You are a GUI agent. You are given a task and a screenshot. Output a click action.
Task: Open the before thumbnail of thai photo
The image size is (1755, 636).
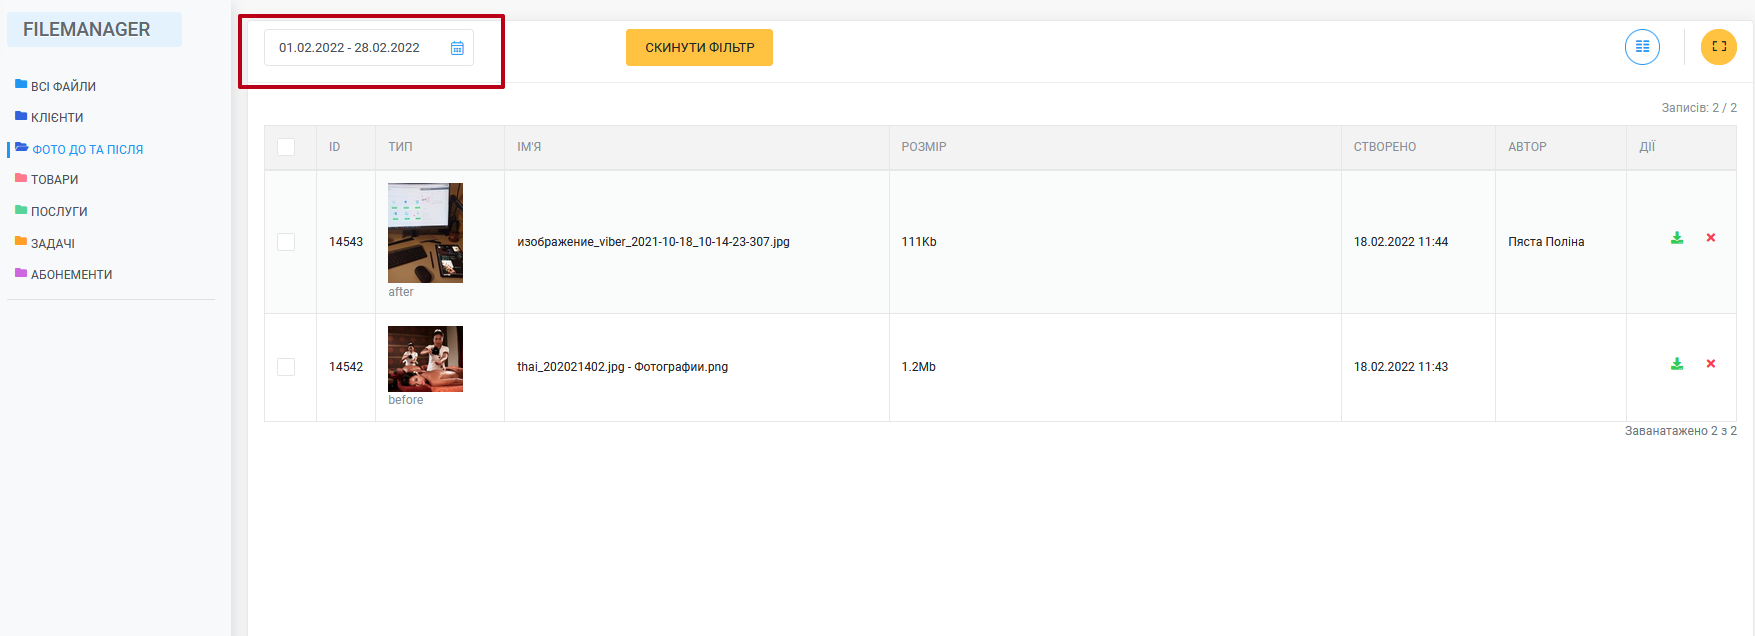click(425, 359)
